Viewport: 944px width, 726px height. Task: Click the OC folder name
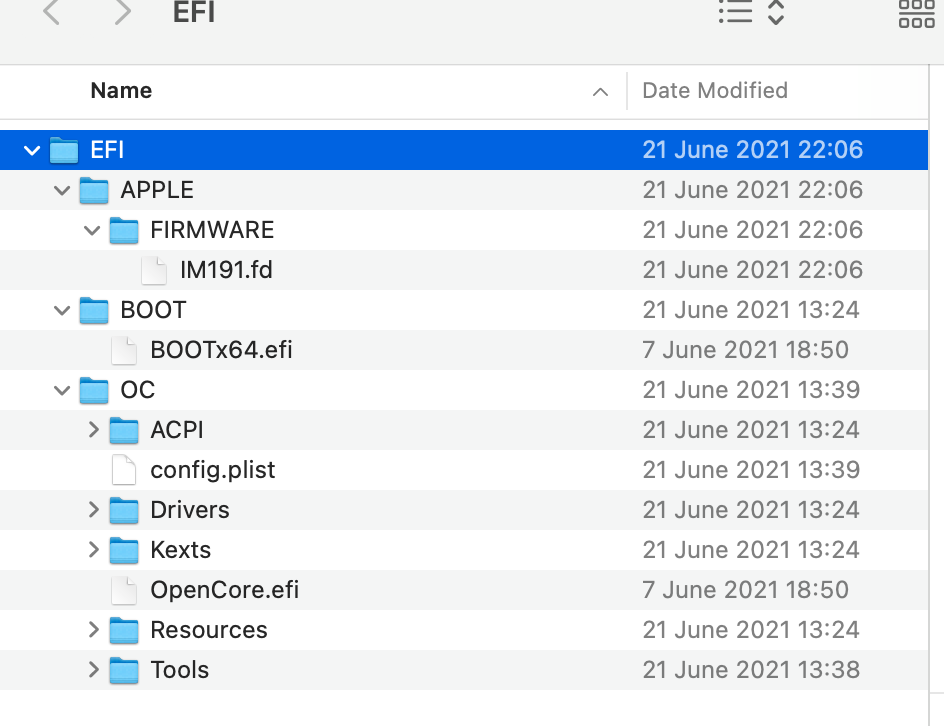click(x=138, y=390)
